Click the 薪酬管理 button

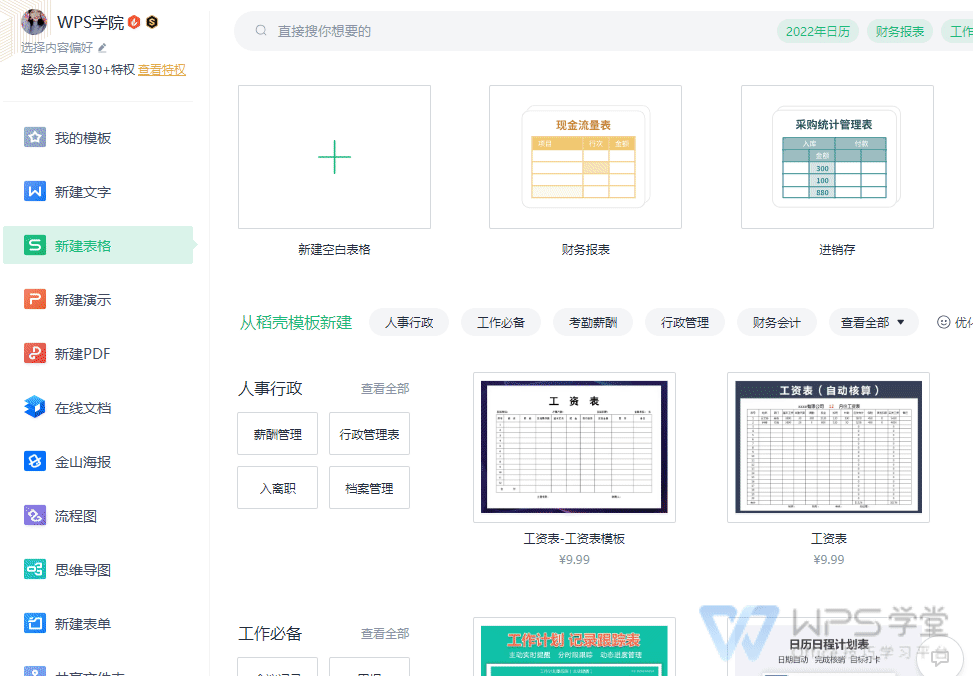pyautogui.click(x=277, y=434)
